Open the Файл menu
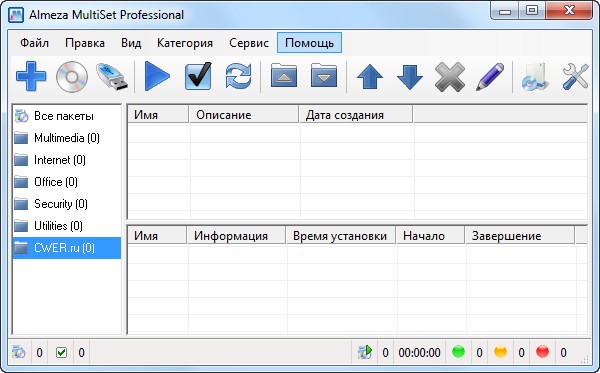 34,43
